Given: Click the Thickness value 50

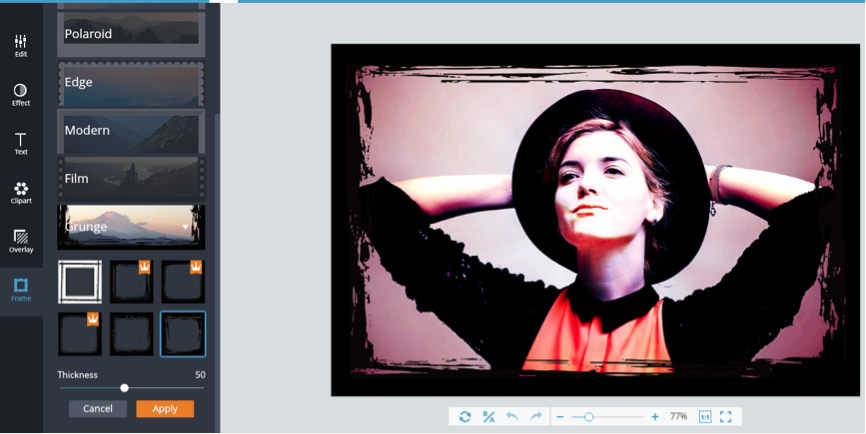Looking at the screenshot, I should (x=200, y=375).
